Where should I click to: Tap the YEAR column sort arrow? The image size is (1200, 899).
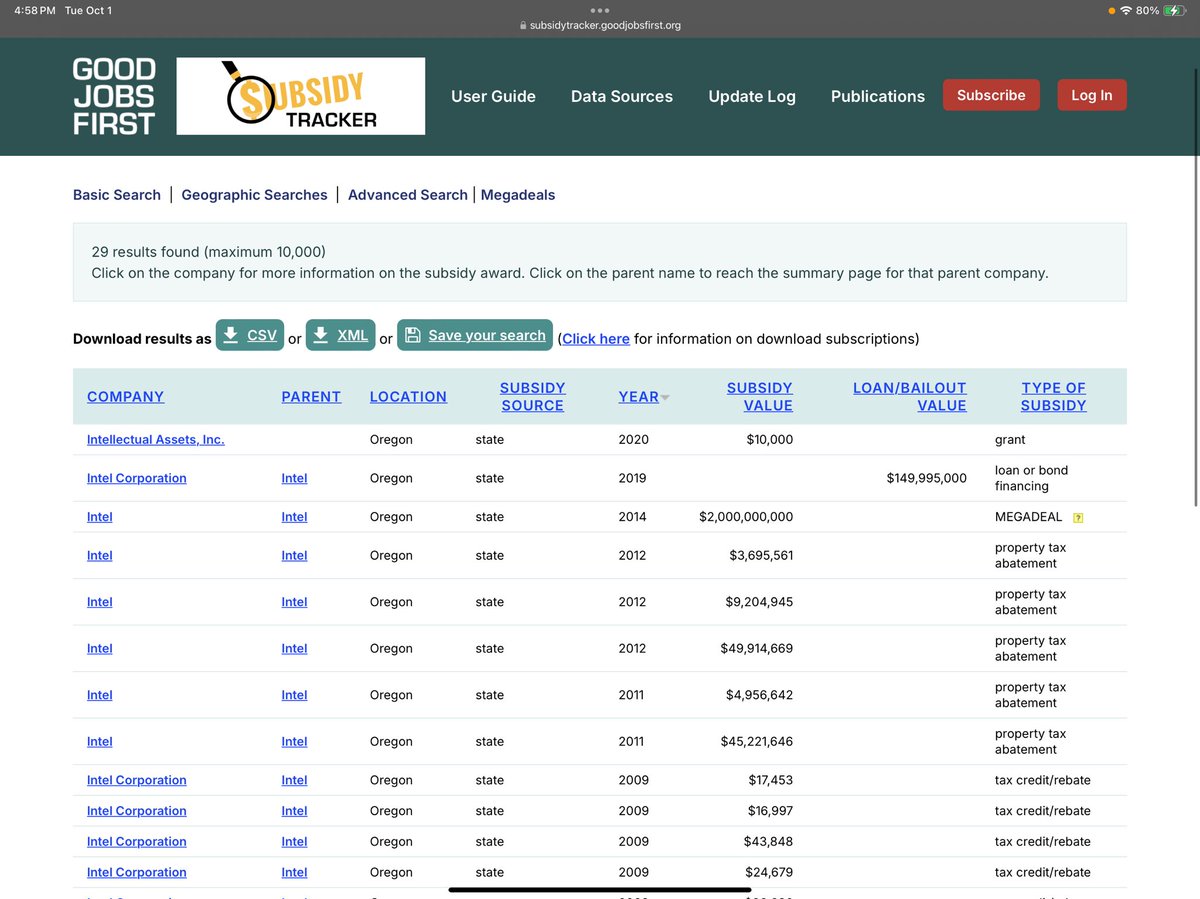point(665,398)
